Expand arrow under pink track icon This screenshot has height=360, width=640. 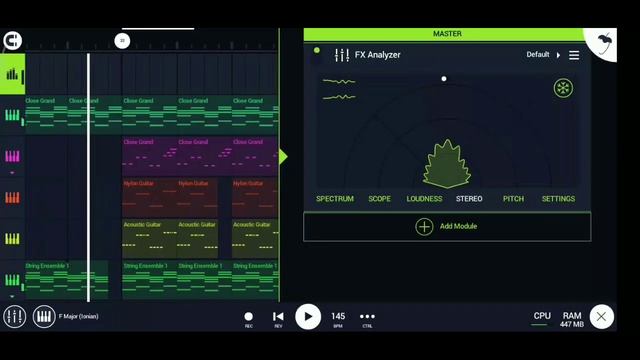12,173
